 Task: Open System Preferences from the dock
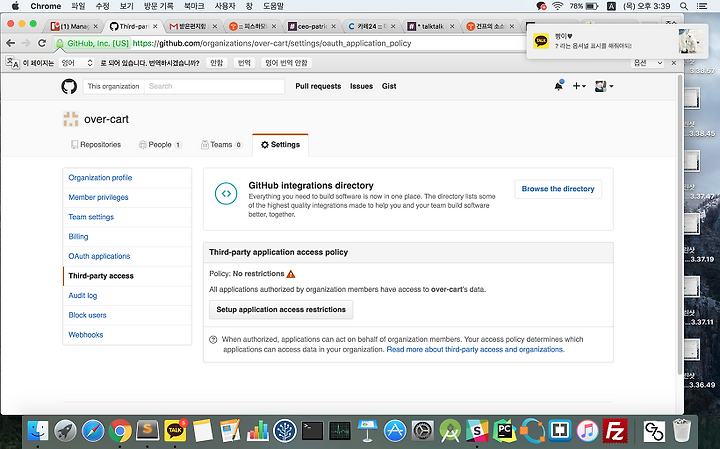click(x=422, y=431)
